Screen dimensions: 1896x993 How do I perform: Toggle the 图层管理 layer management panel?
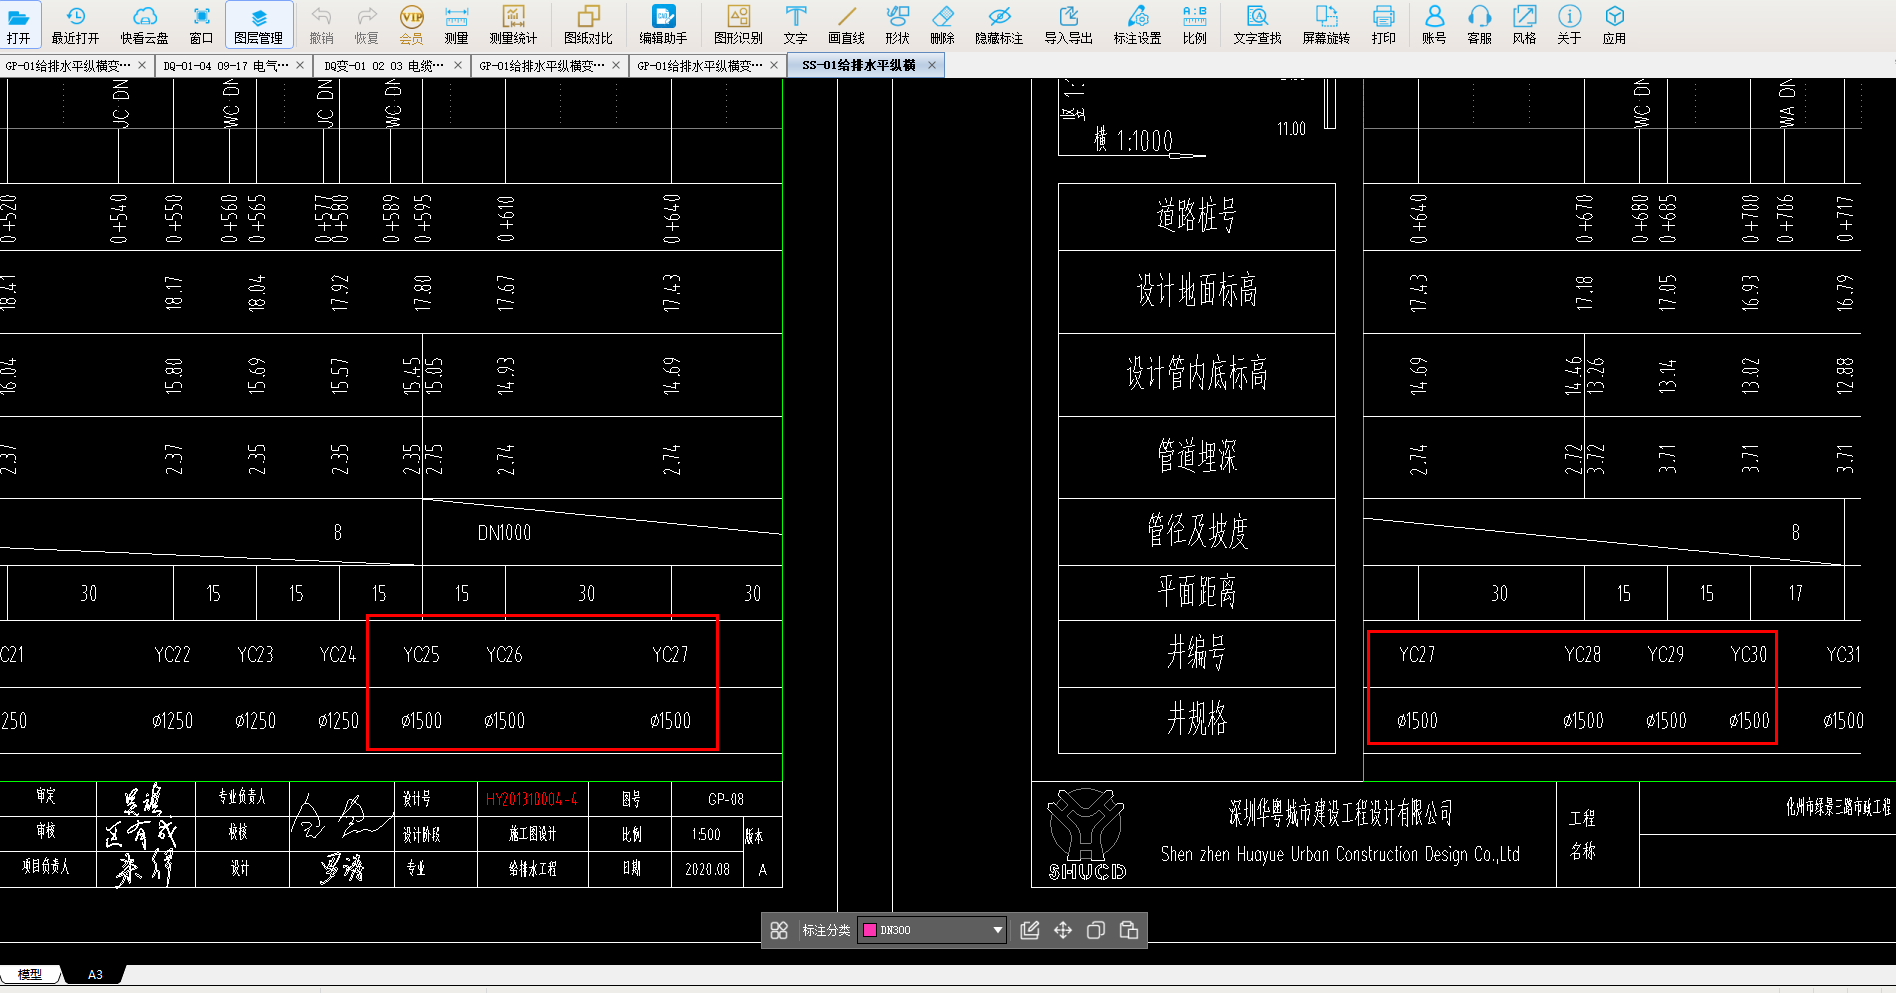click(x=258, y=25)
